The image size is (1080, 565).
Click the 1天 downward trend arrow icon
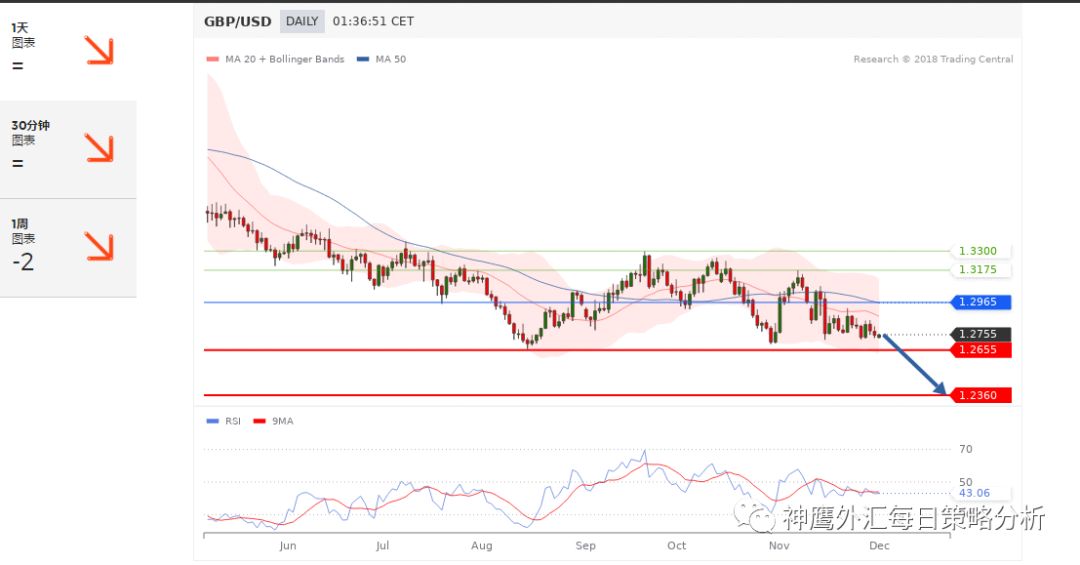click(99, 50)
